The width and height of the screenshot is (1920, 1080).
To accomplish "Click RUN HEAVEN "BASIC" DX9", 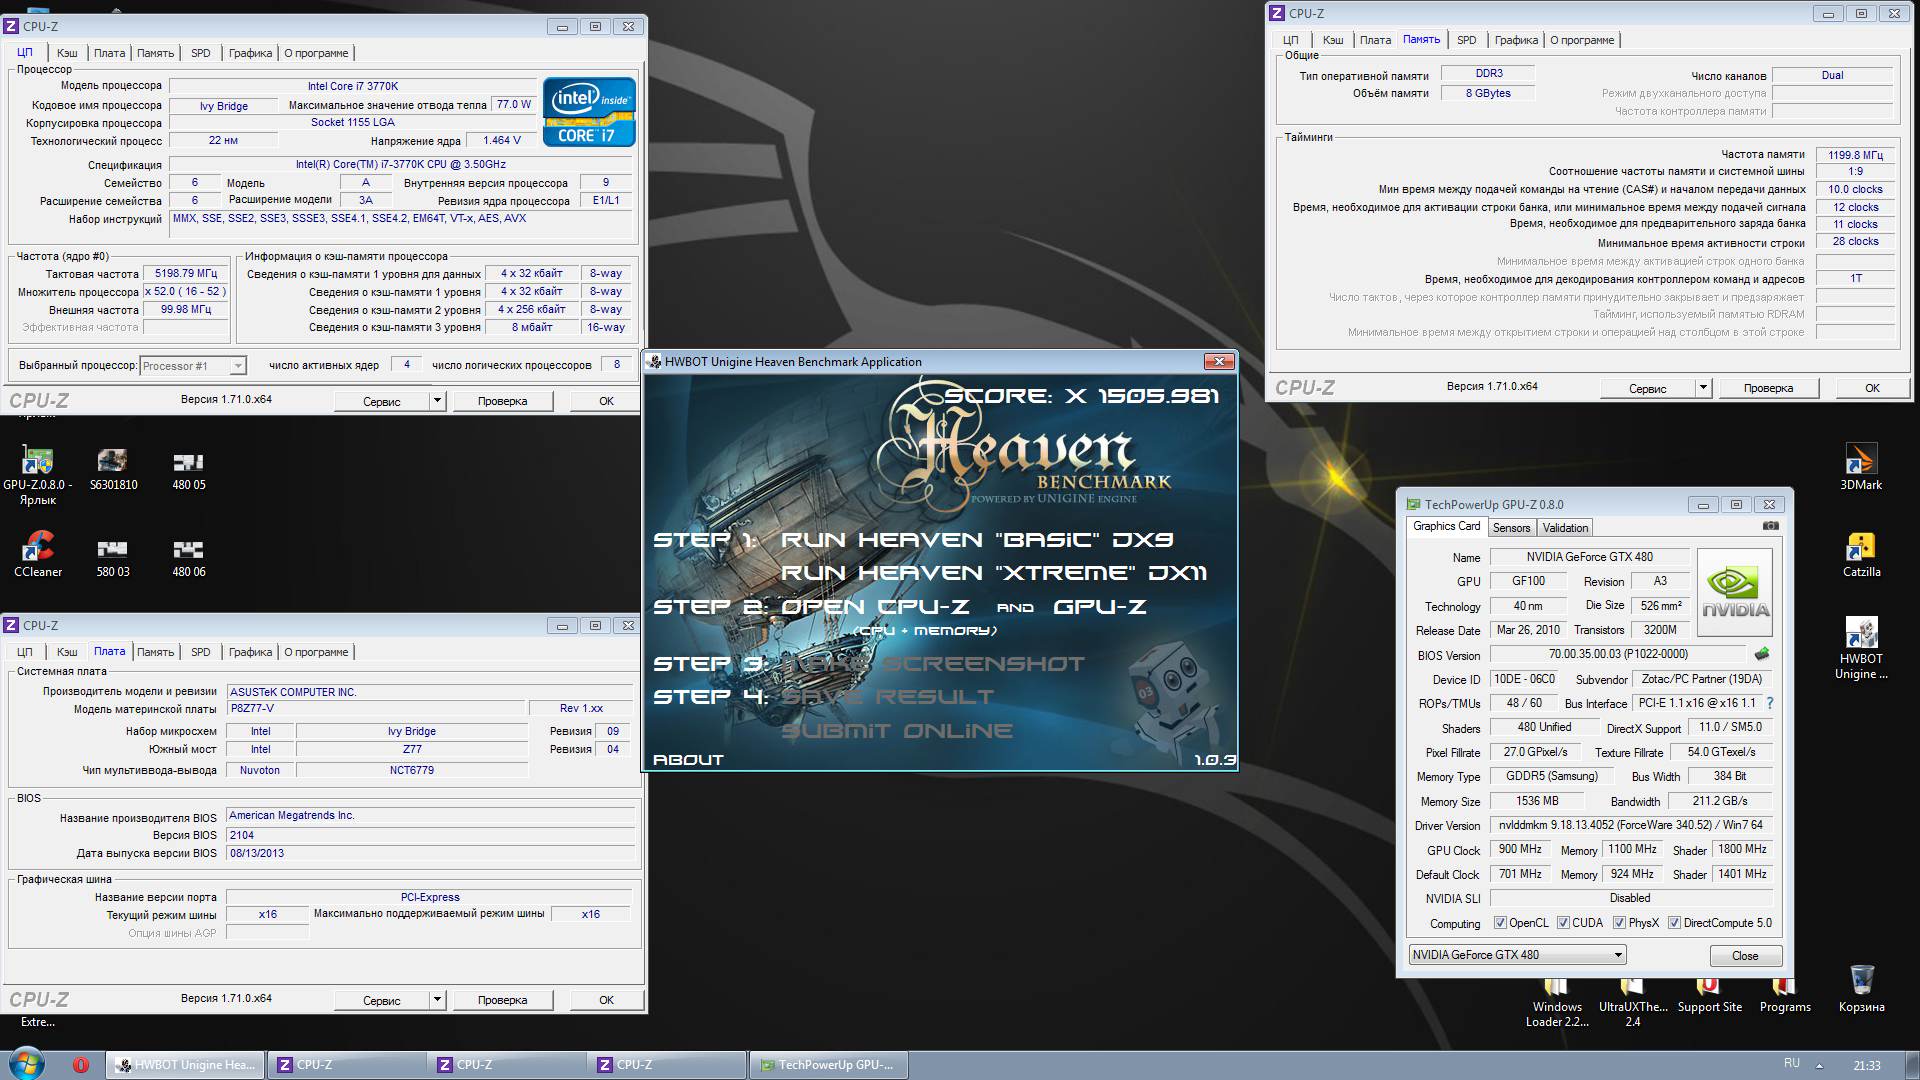I will [x=977, y=540].
